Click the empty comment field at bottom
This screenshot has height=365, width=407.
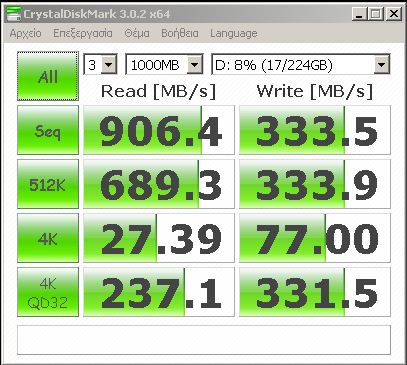(204, 340)
